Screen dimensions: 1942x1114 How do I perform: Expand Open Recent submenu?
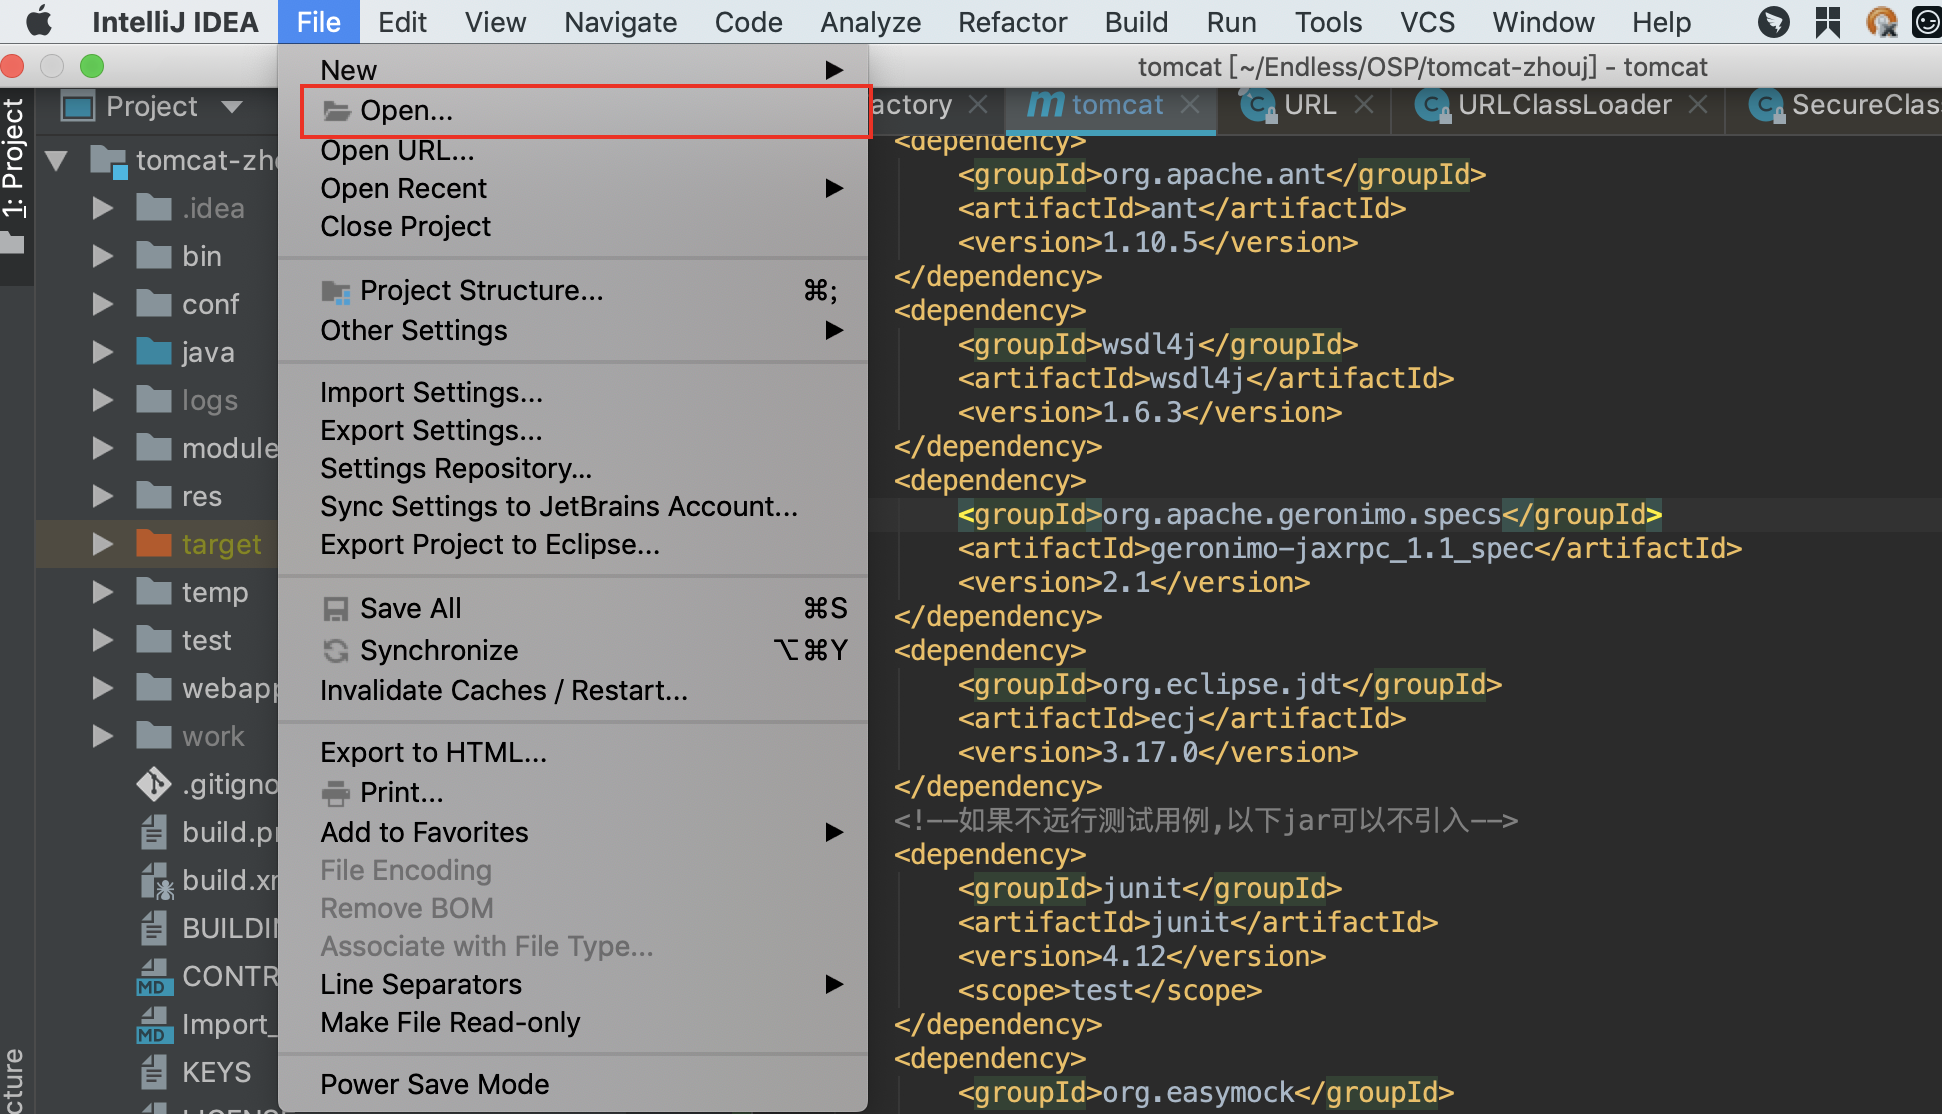[x=574, y=189]
